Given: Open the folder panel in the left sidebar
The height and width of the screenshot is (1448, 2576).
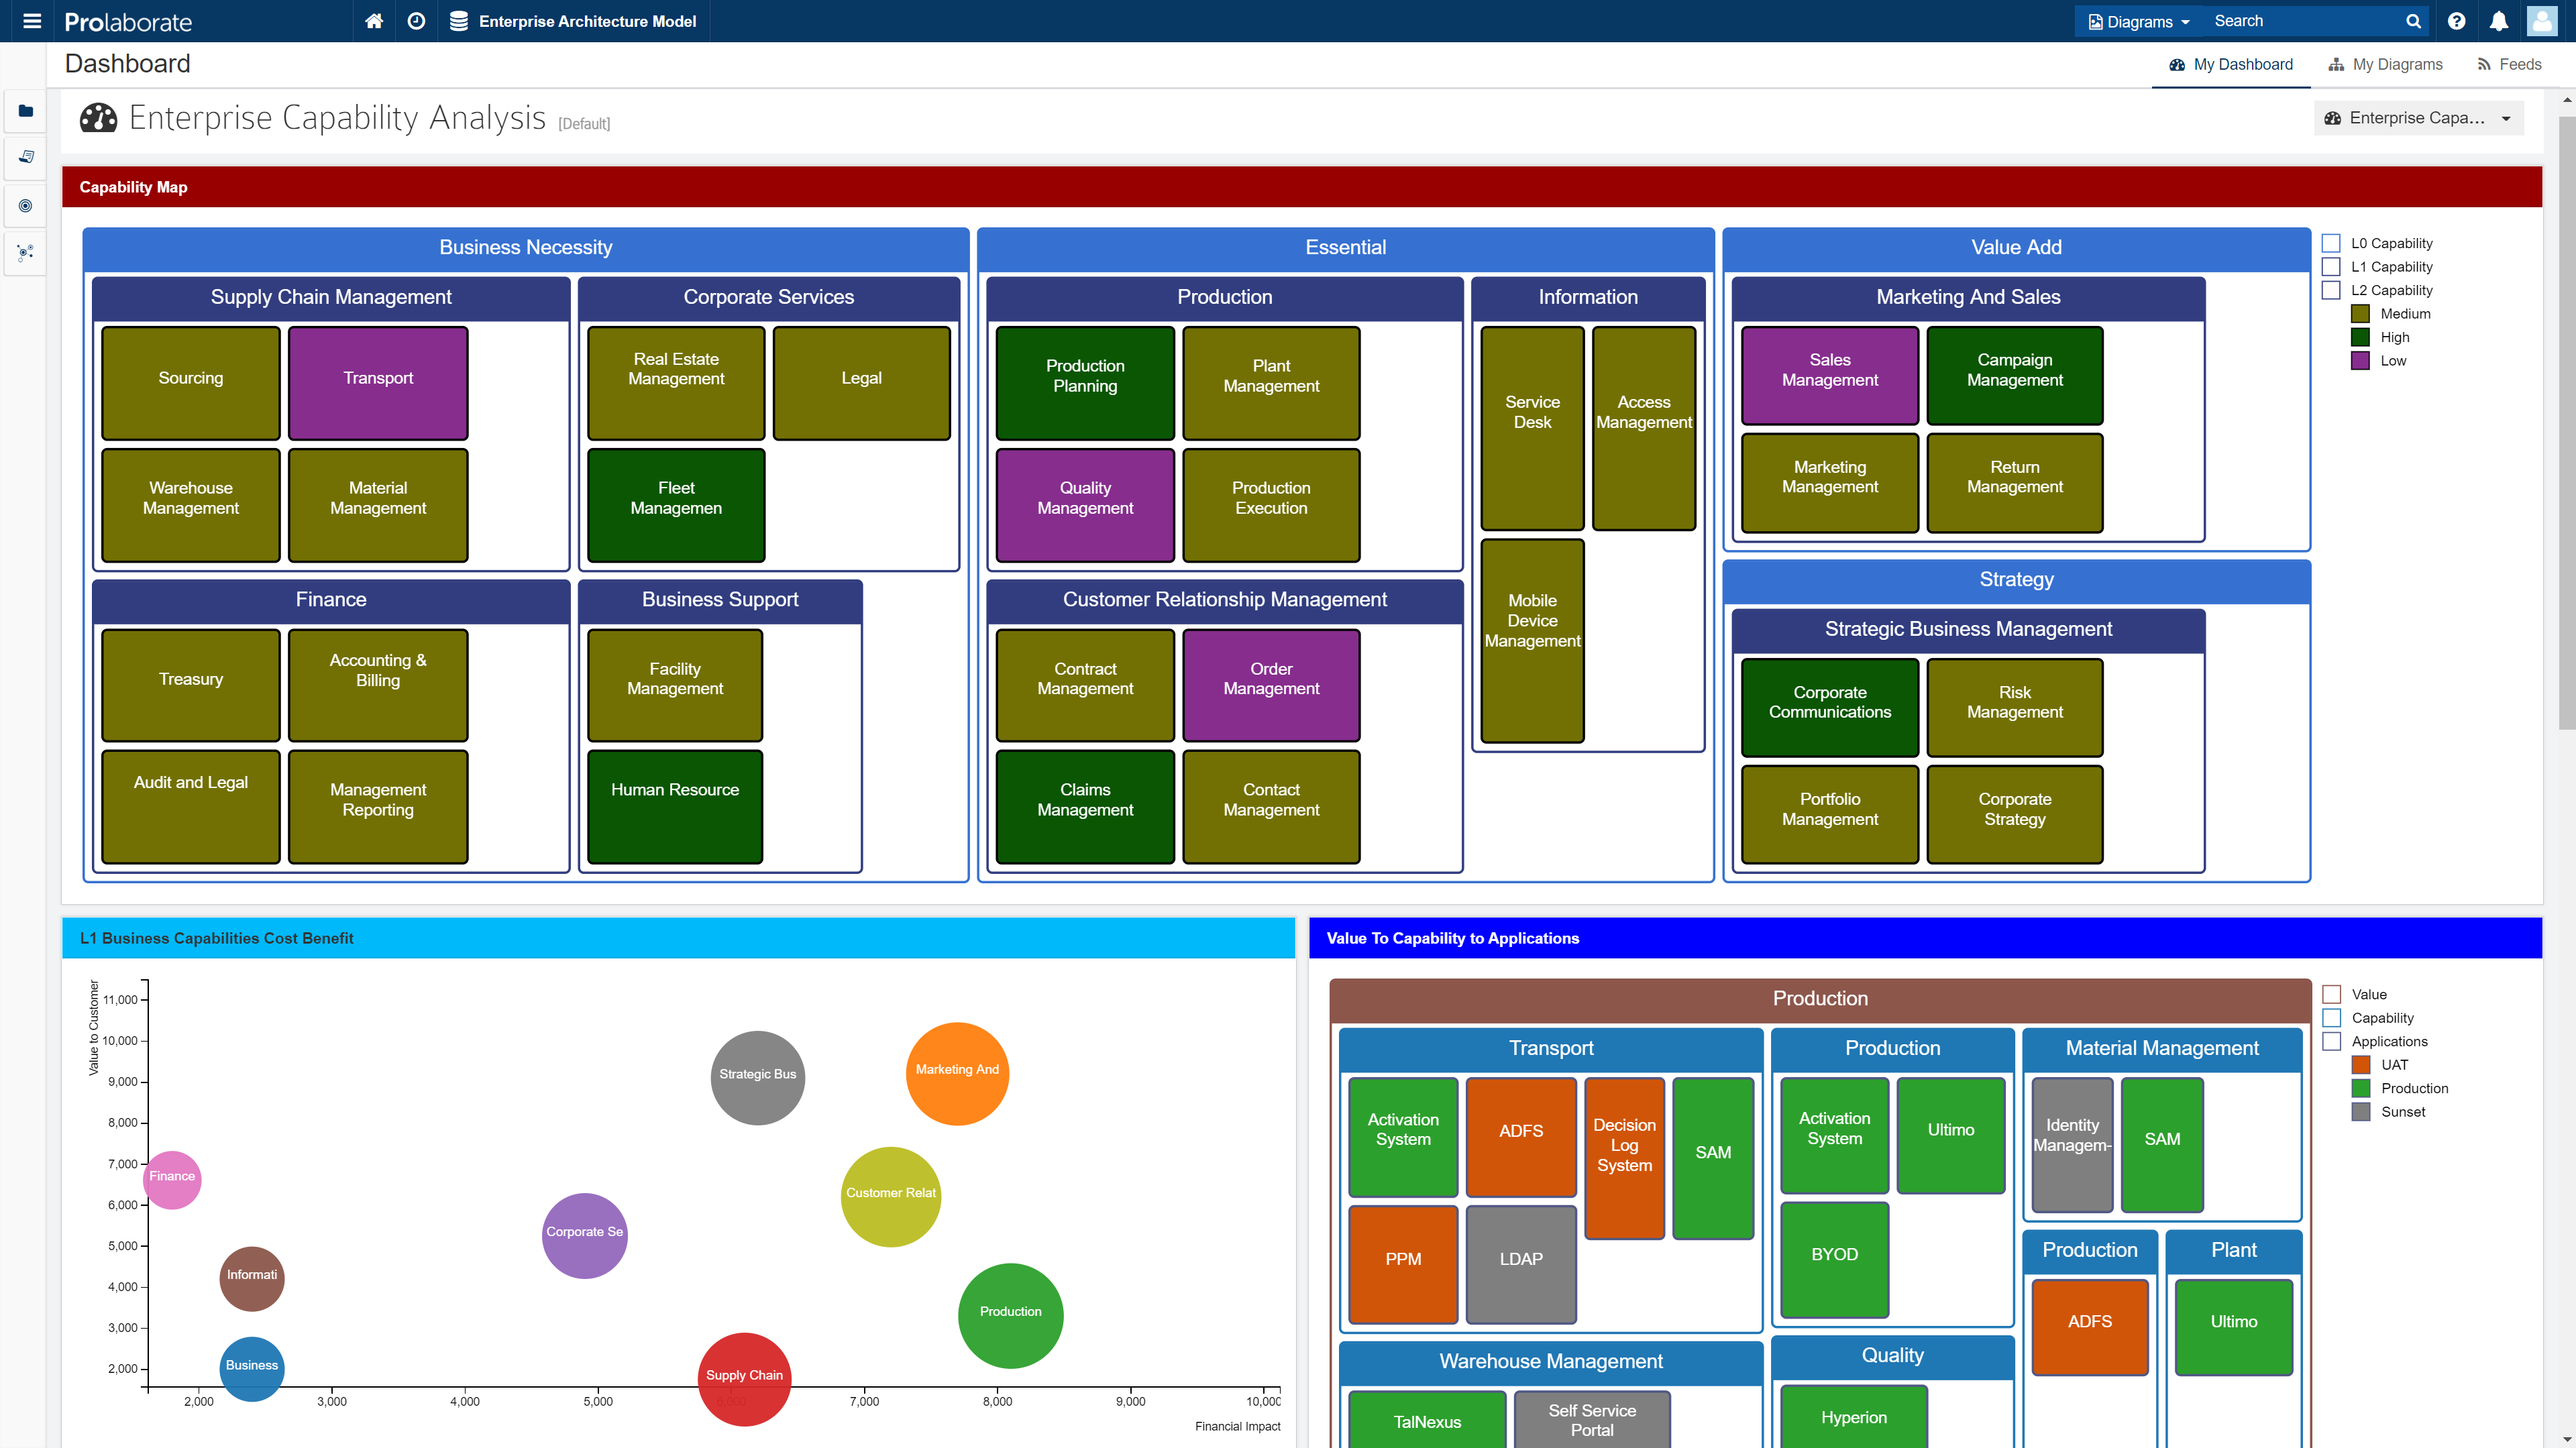Looking at the screenshot, I should click(24, 111).
